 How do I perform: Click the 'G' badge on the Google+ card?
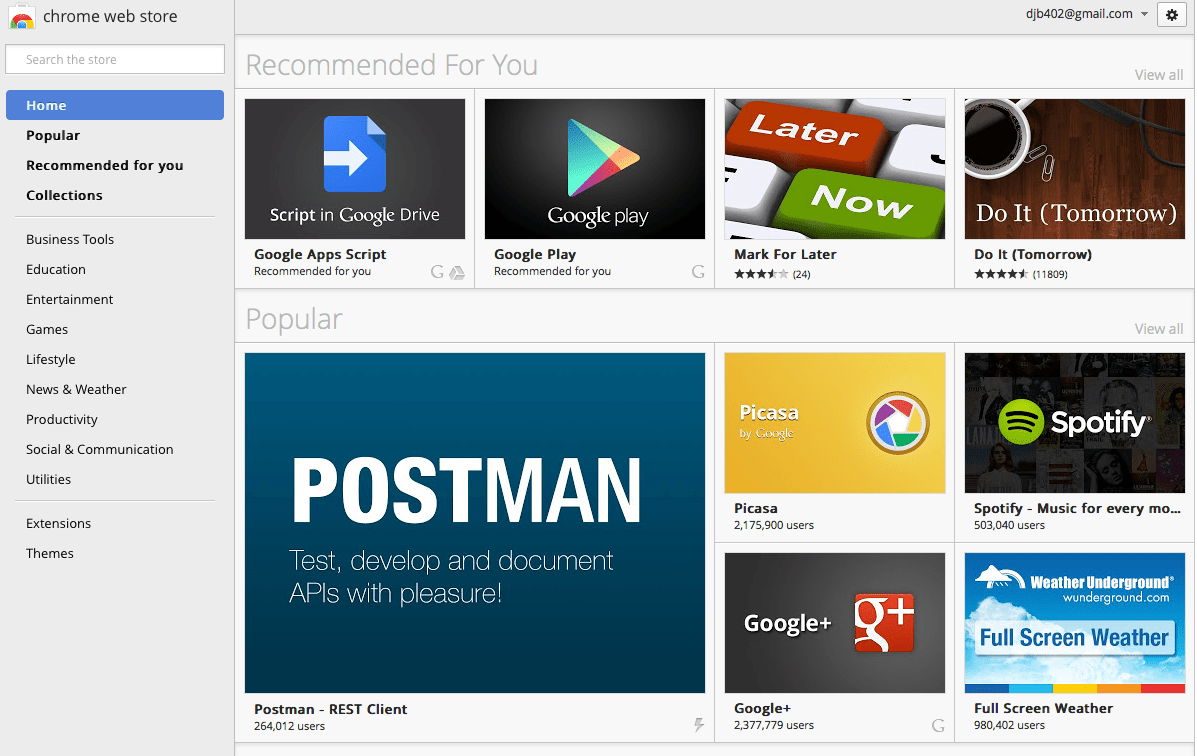(x=938, y=724)
